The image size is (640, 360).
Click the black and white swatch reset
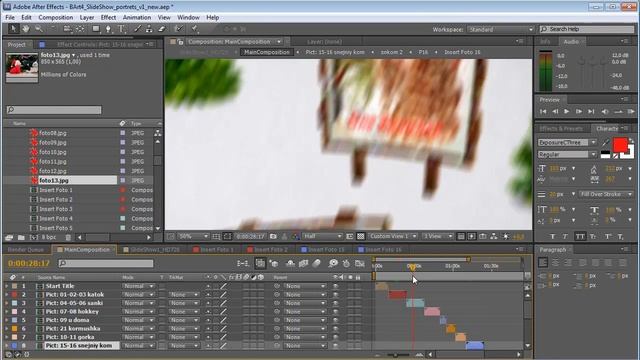click(606, 154)
